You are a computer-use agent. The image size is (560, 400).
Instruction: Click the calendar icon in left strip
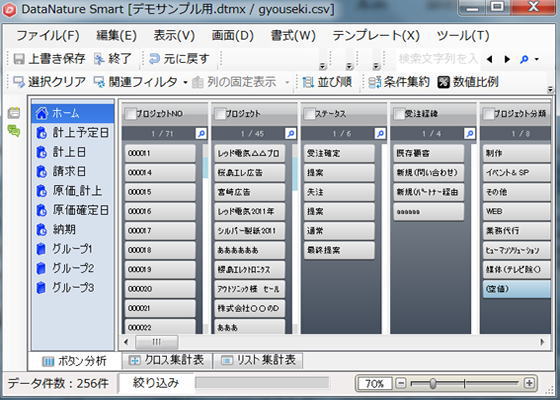pos(14,113)
